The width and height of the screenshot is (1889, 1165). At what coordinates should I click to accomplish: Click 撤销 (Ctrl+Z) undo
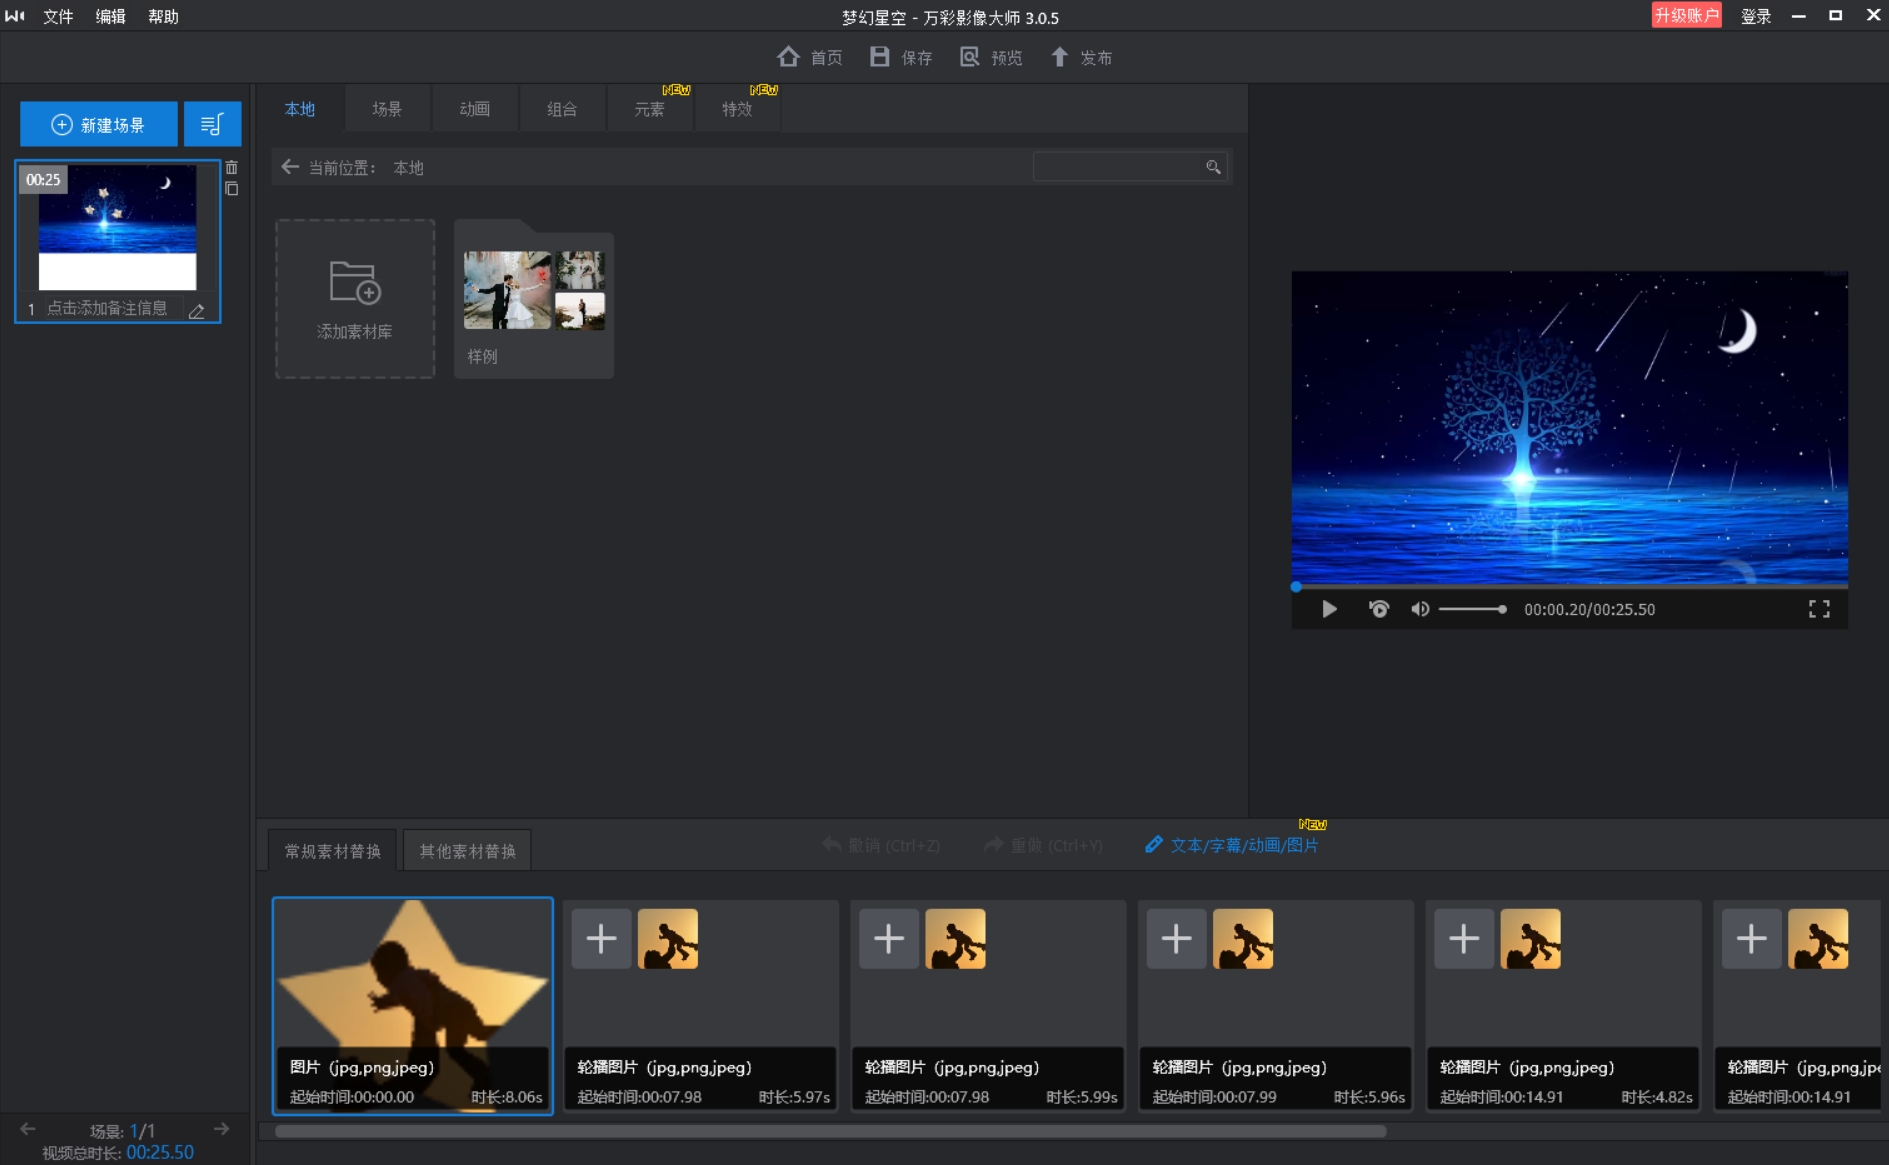point(881,845)
